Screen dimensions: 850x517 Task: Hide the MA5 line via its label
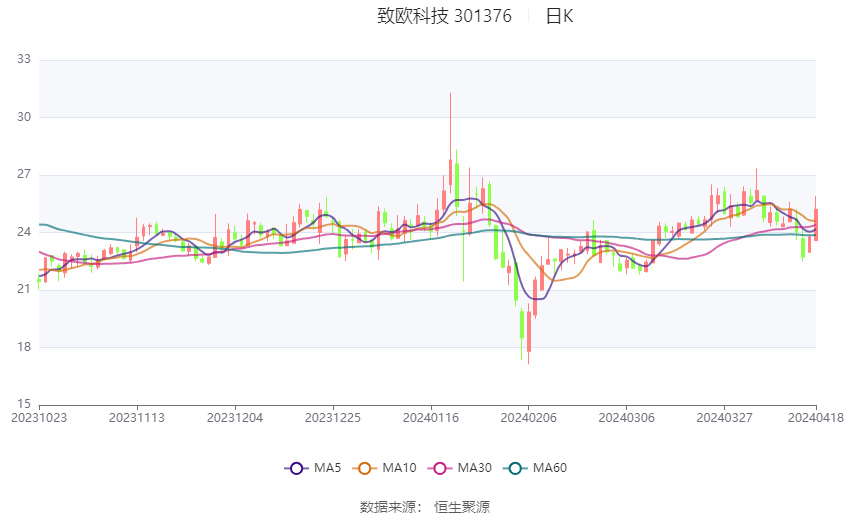click(x=327, y=468)
